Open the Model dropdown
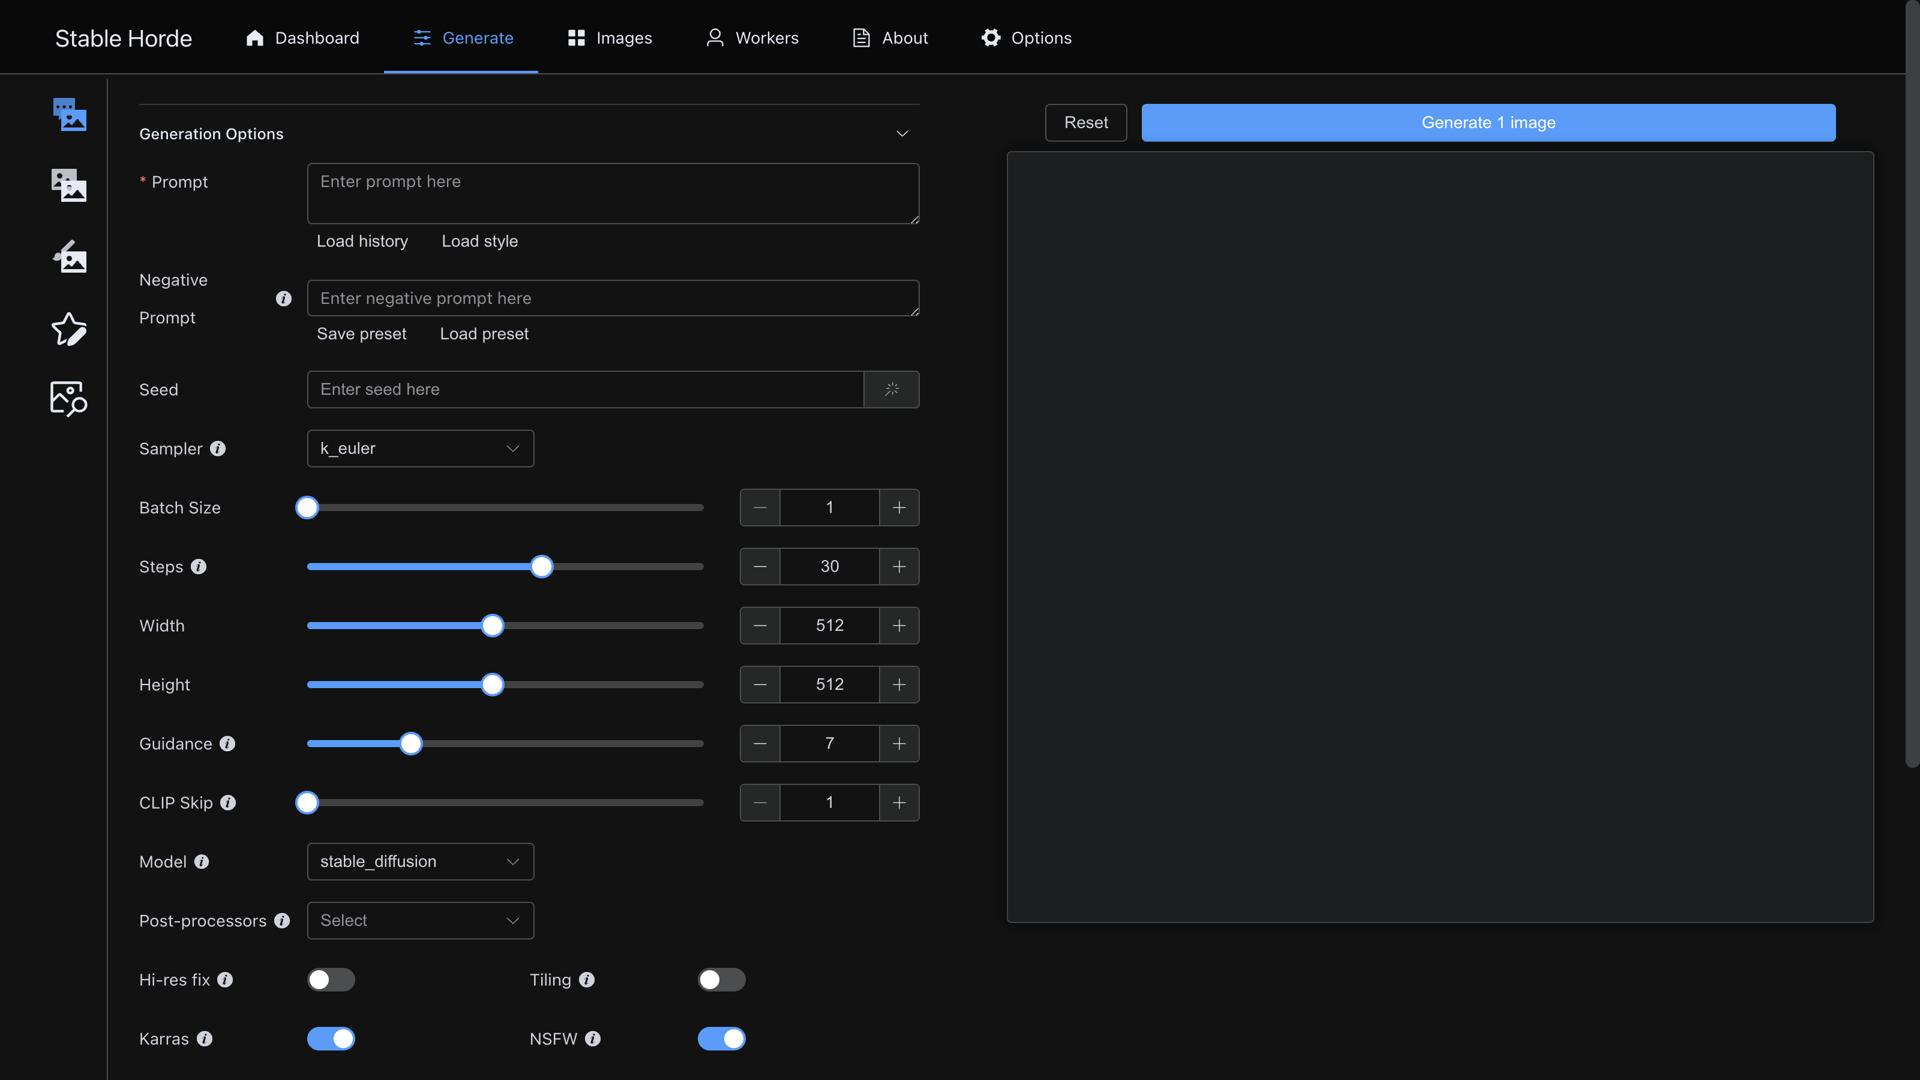This screenshot has height=1080, width=1920. click(x=420, y=861)
